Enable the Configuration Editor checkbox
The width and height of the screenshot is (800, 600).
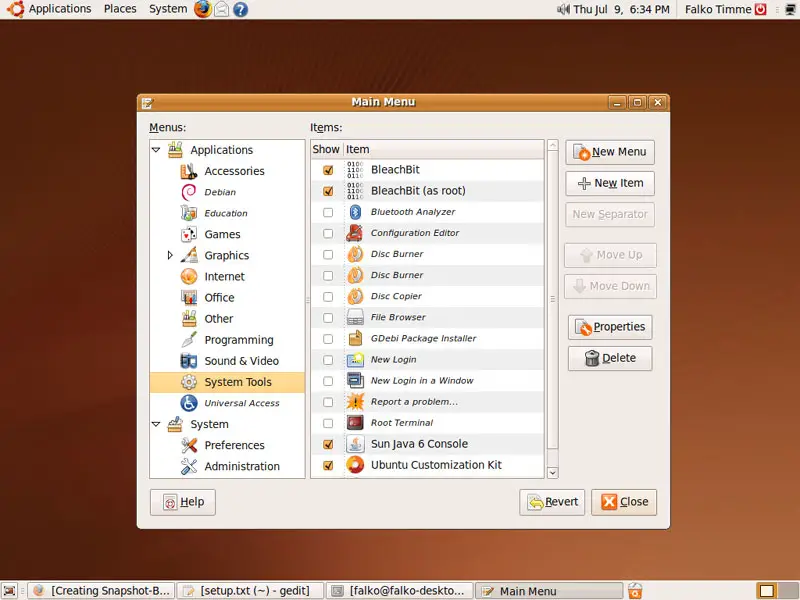click(328, 233)
